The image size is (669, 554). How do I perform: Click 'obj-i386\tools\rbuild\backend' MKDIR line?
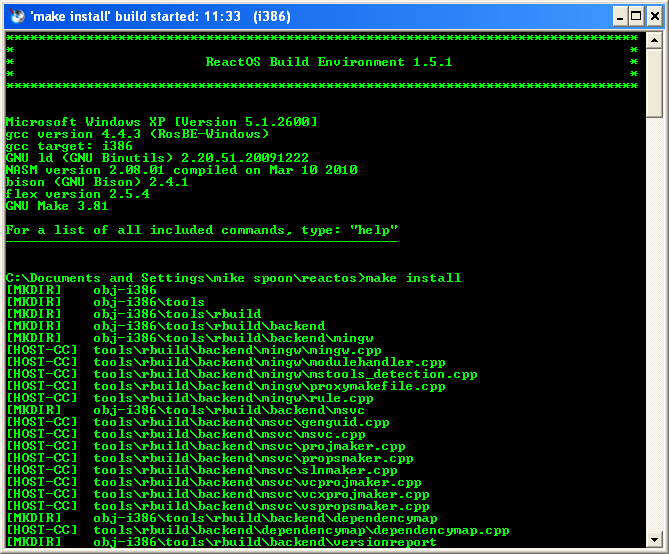(x=166, y=326)
